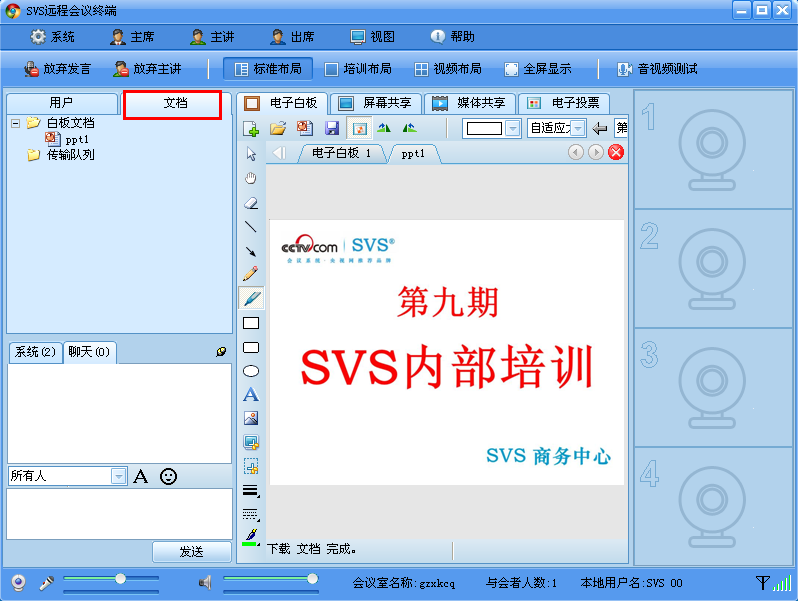This screenshot has width=798, height=601.
Task: Collapse the 白板文档 tree node
Action: coord(16,123)
